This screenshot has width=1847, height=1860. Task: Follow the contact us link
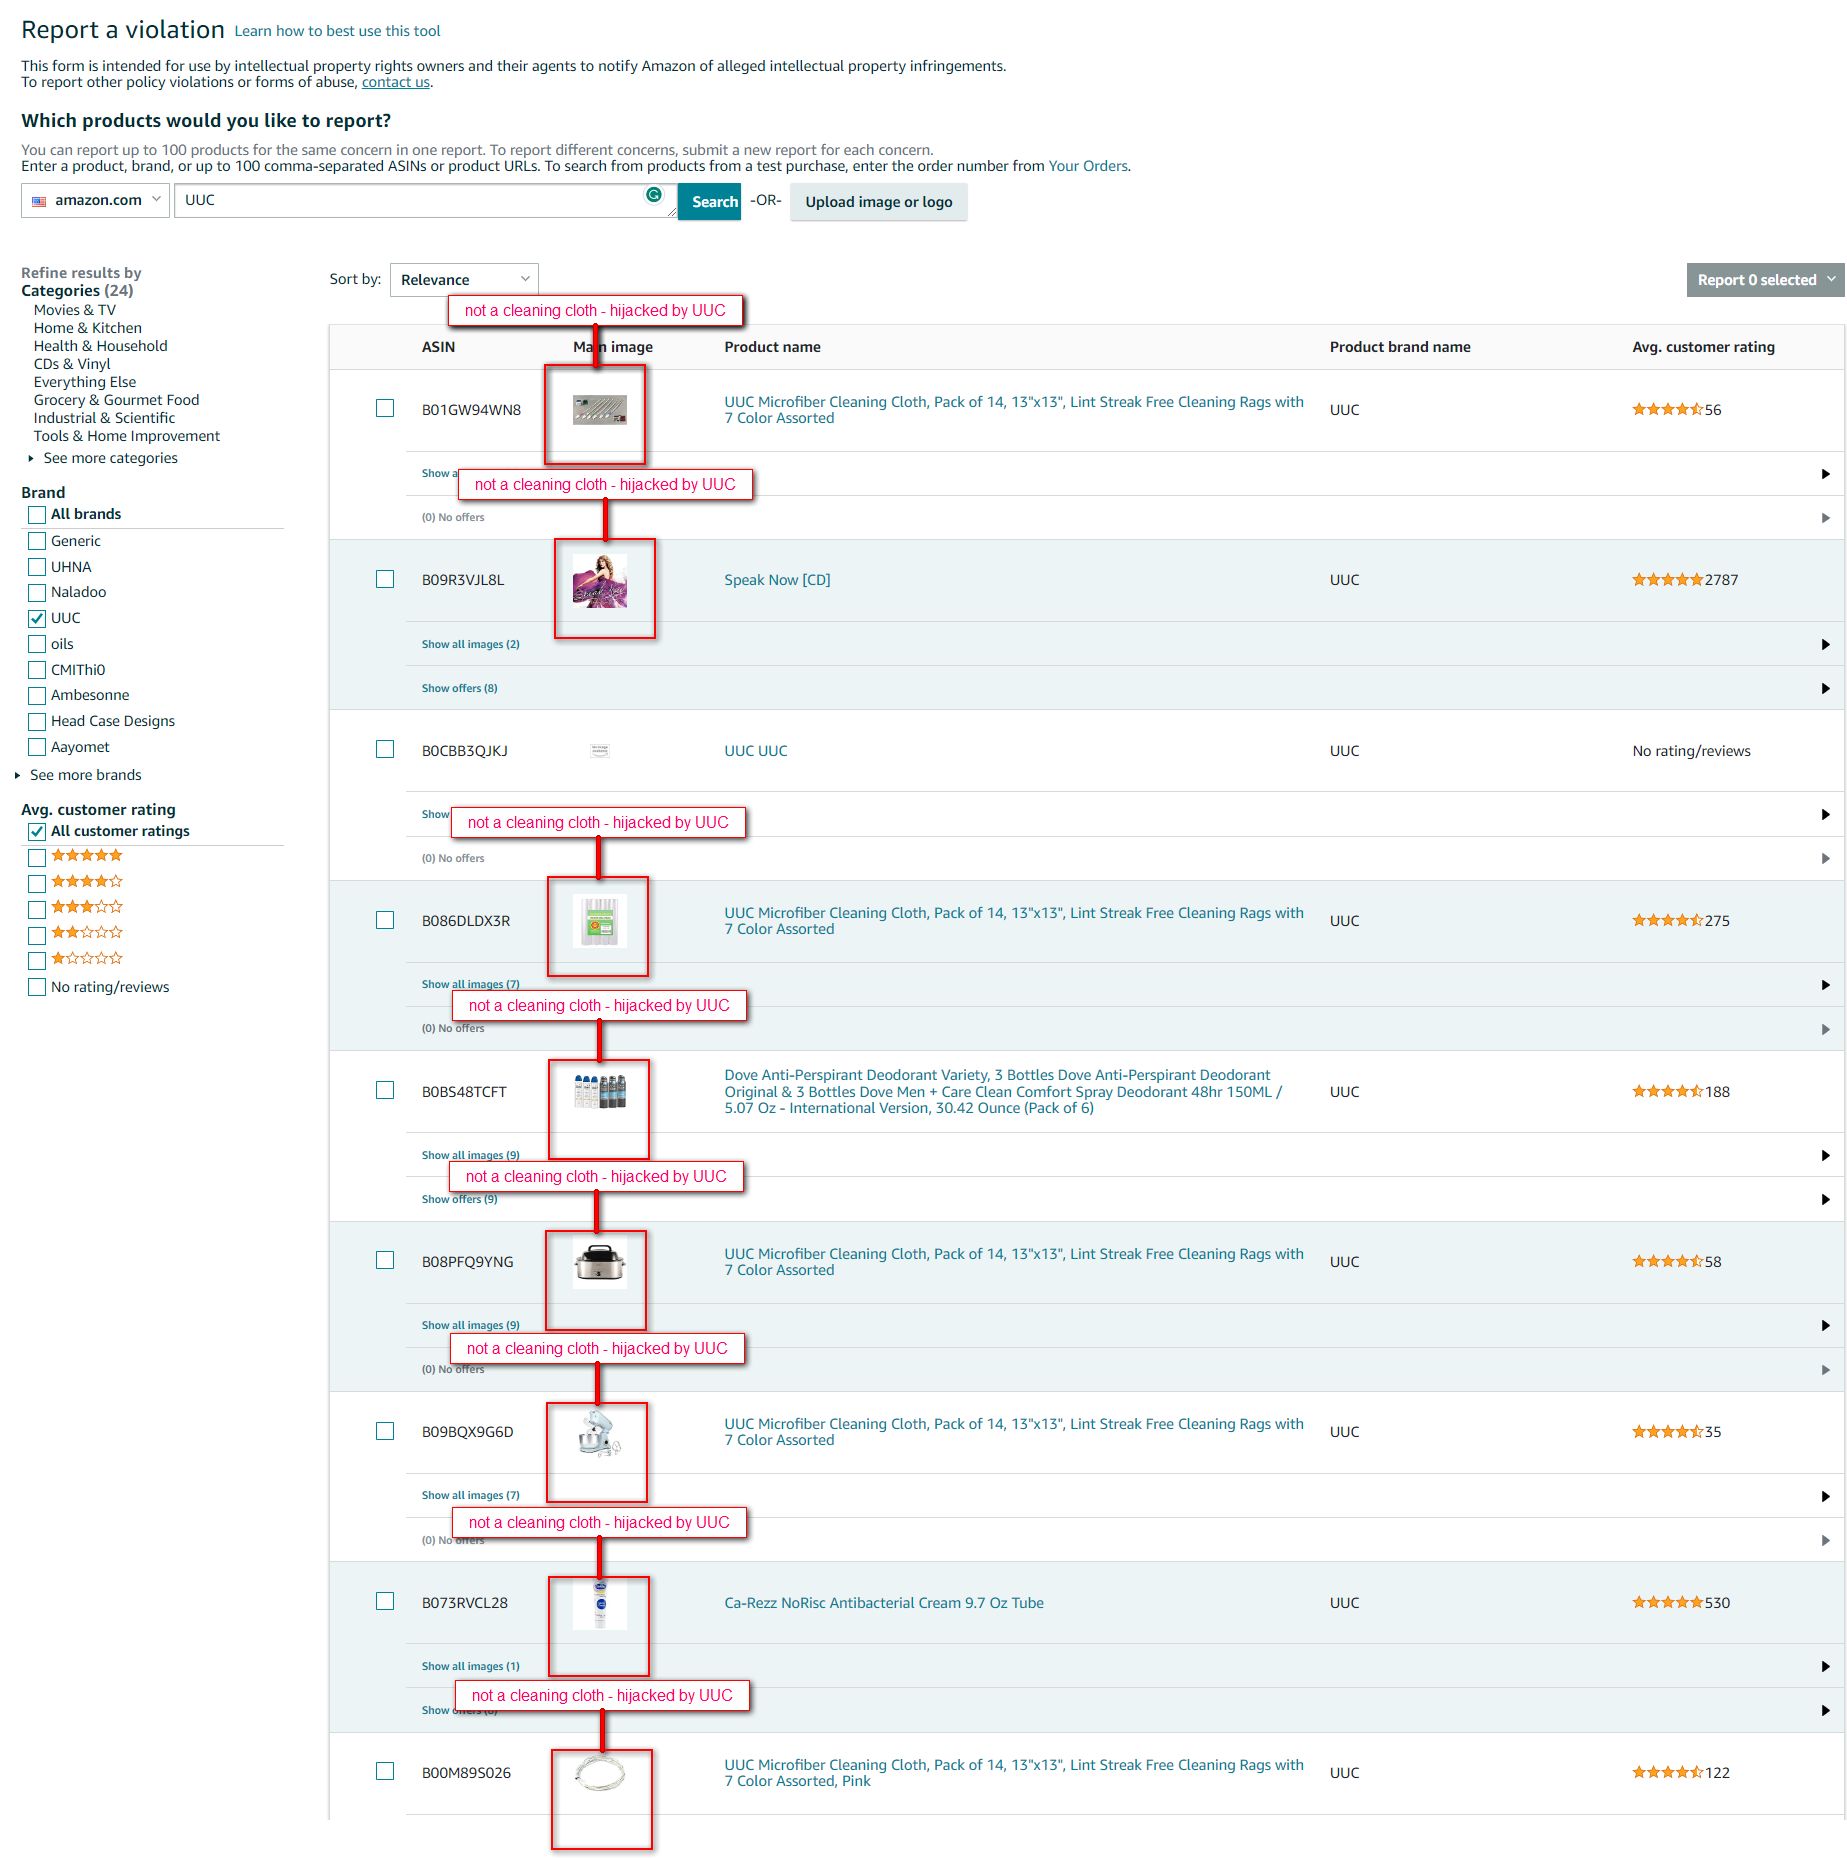[x=396, y=82]
